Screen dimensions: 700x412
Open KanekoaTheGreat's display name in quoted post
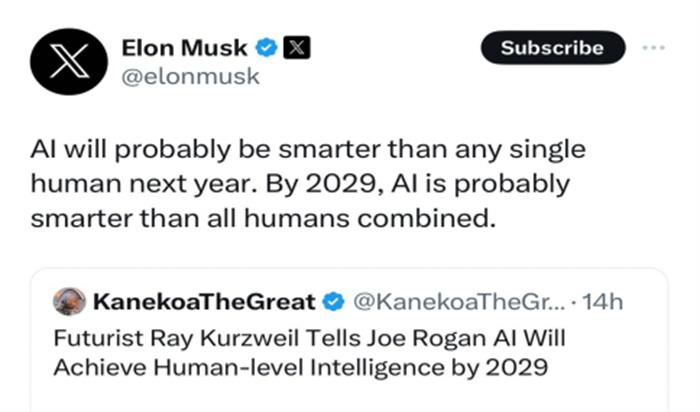tap(204, 301)
